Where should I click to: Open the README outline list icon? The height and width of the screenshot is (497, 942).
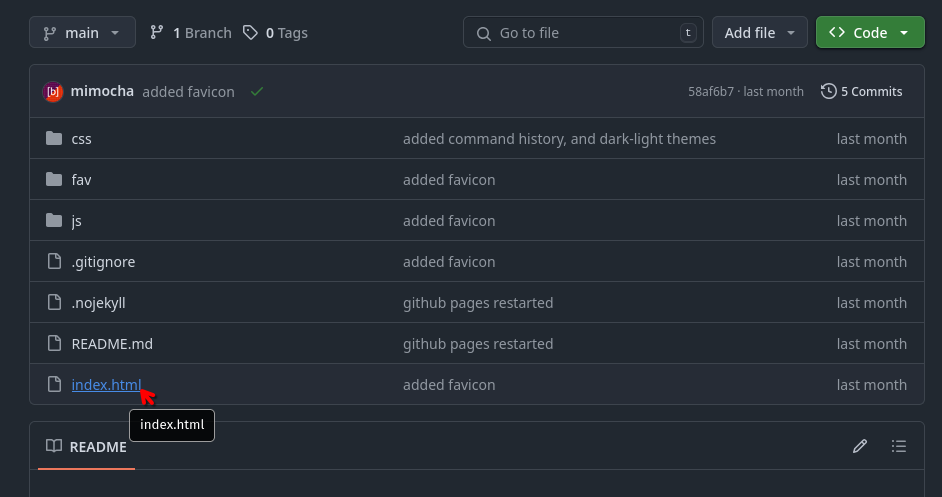(x=899, y=446)
